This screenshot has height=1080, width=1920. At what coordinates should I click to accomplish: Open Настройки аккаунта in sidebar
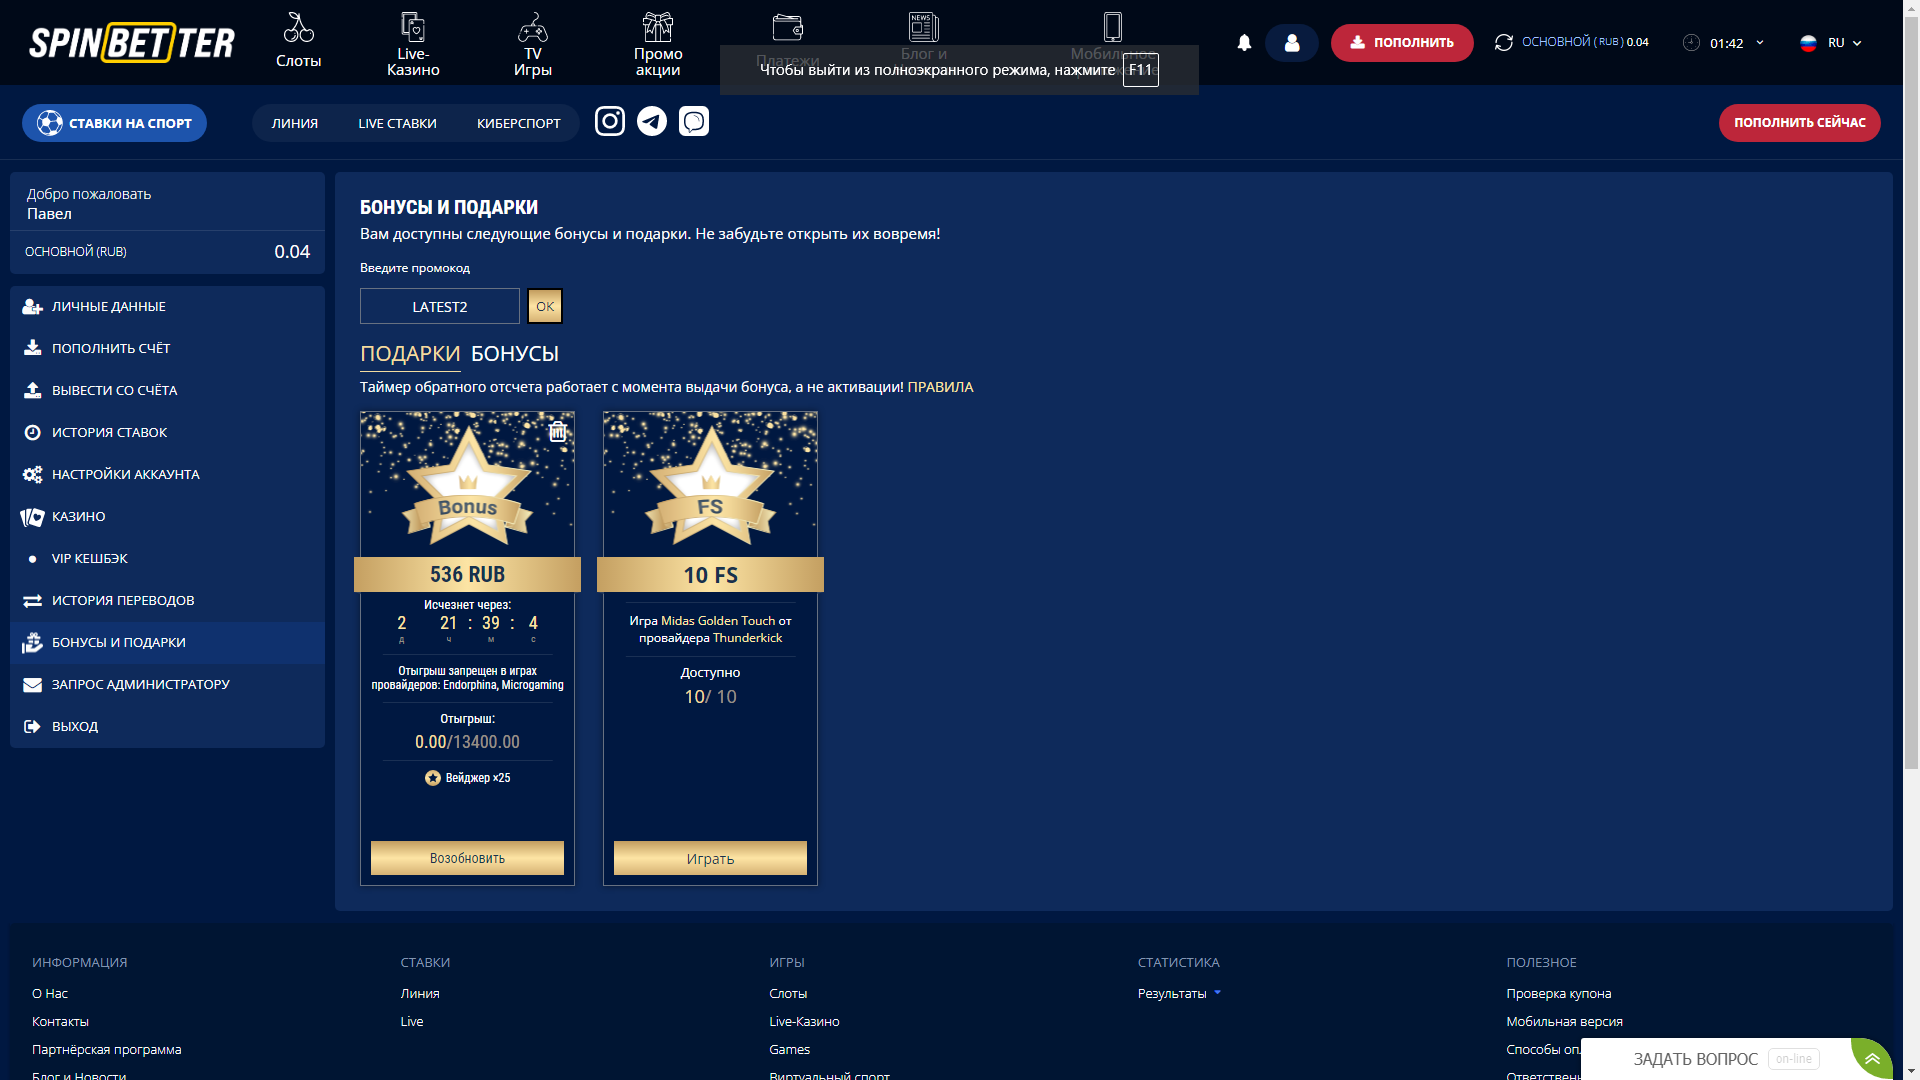(x=167, y=475)
